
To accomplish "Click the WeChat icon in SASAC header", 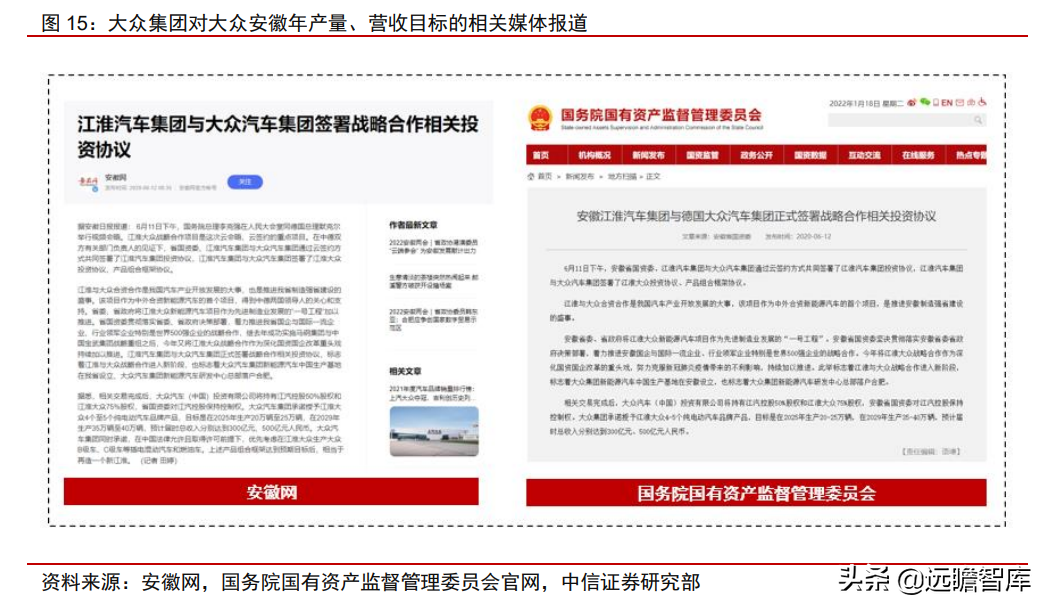I will 925,102.
